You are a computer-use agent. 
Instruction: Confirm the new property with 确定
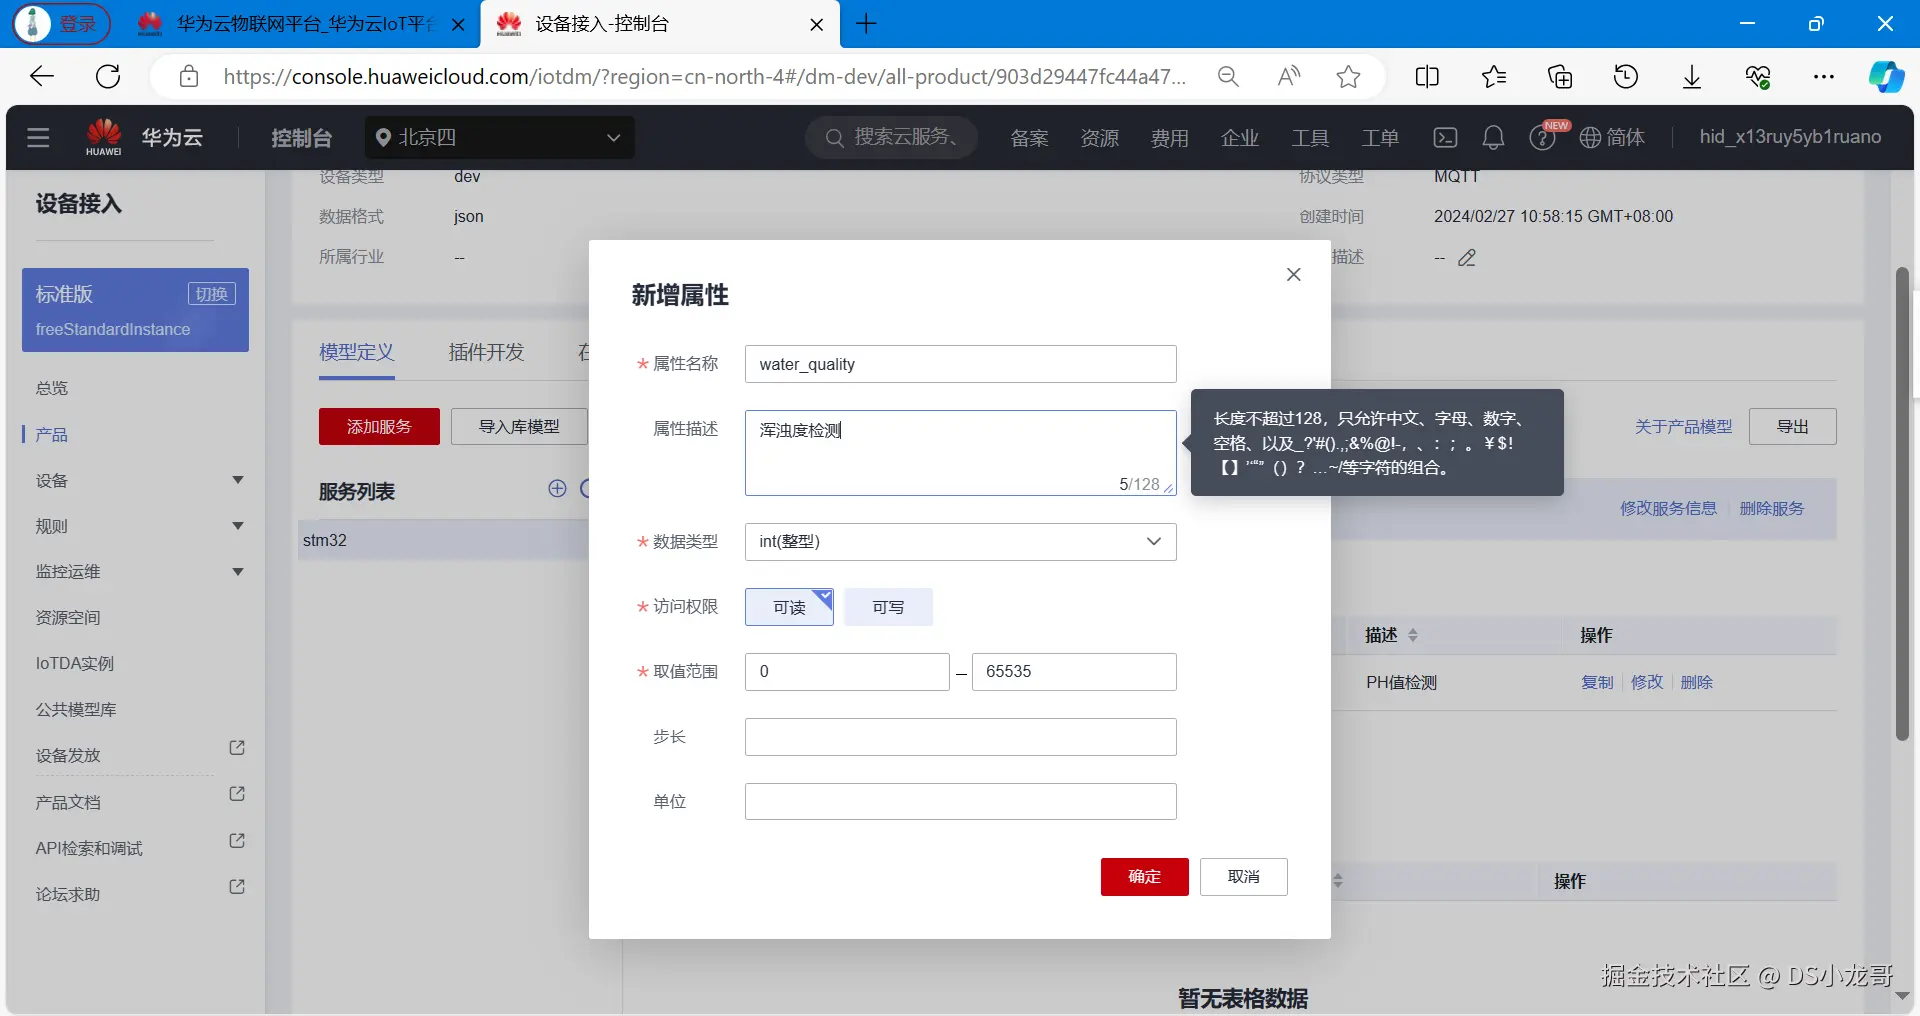pyautogui.click(x=1145, y=877)
